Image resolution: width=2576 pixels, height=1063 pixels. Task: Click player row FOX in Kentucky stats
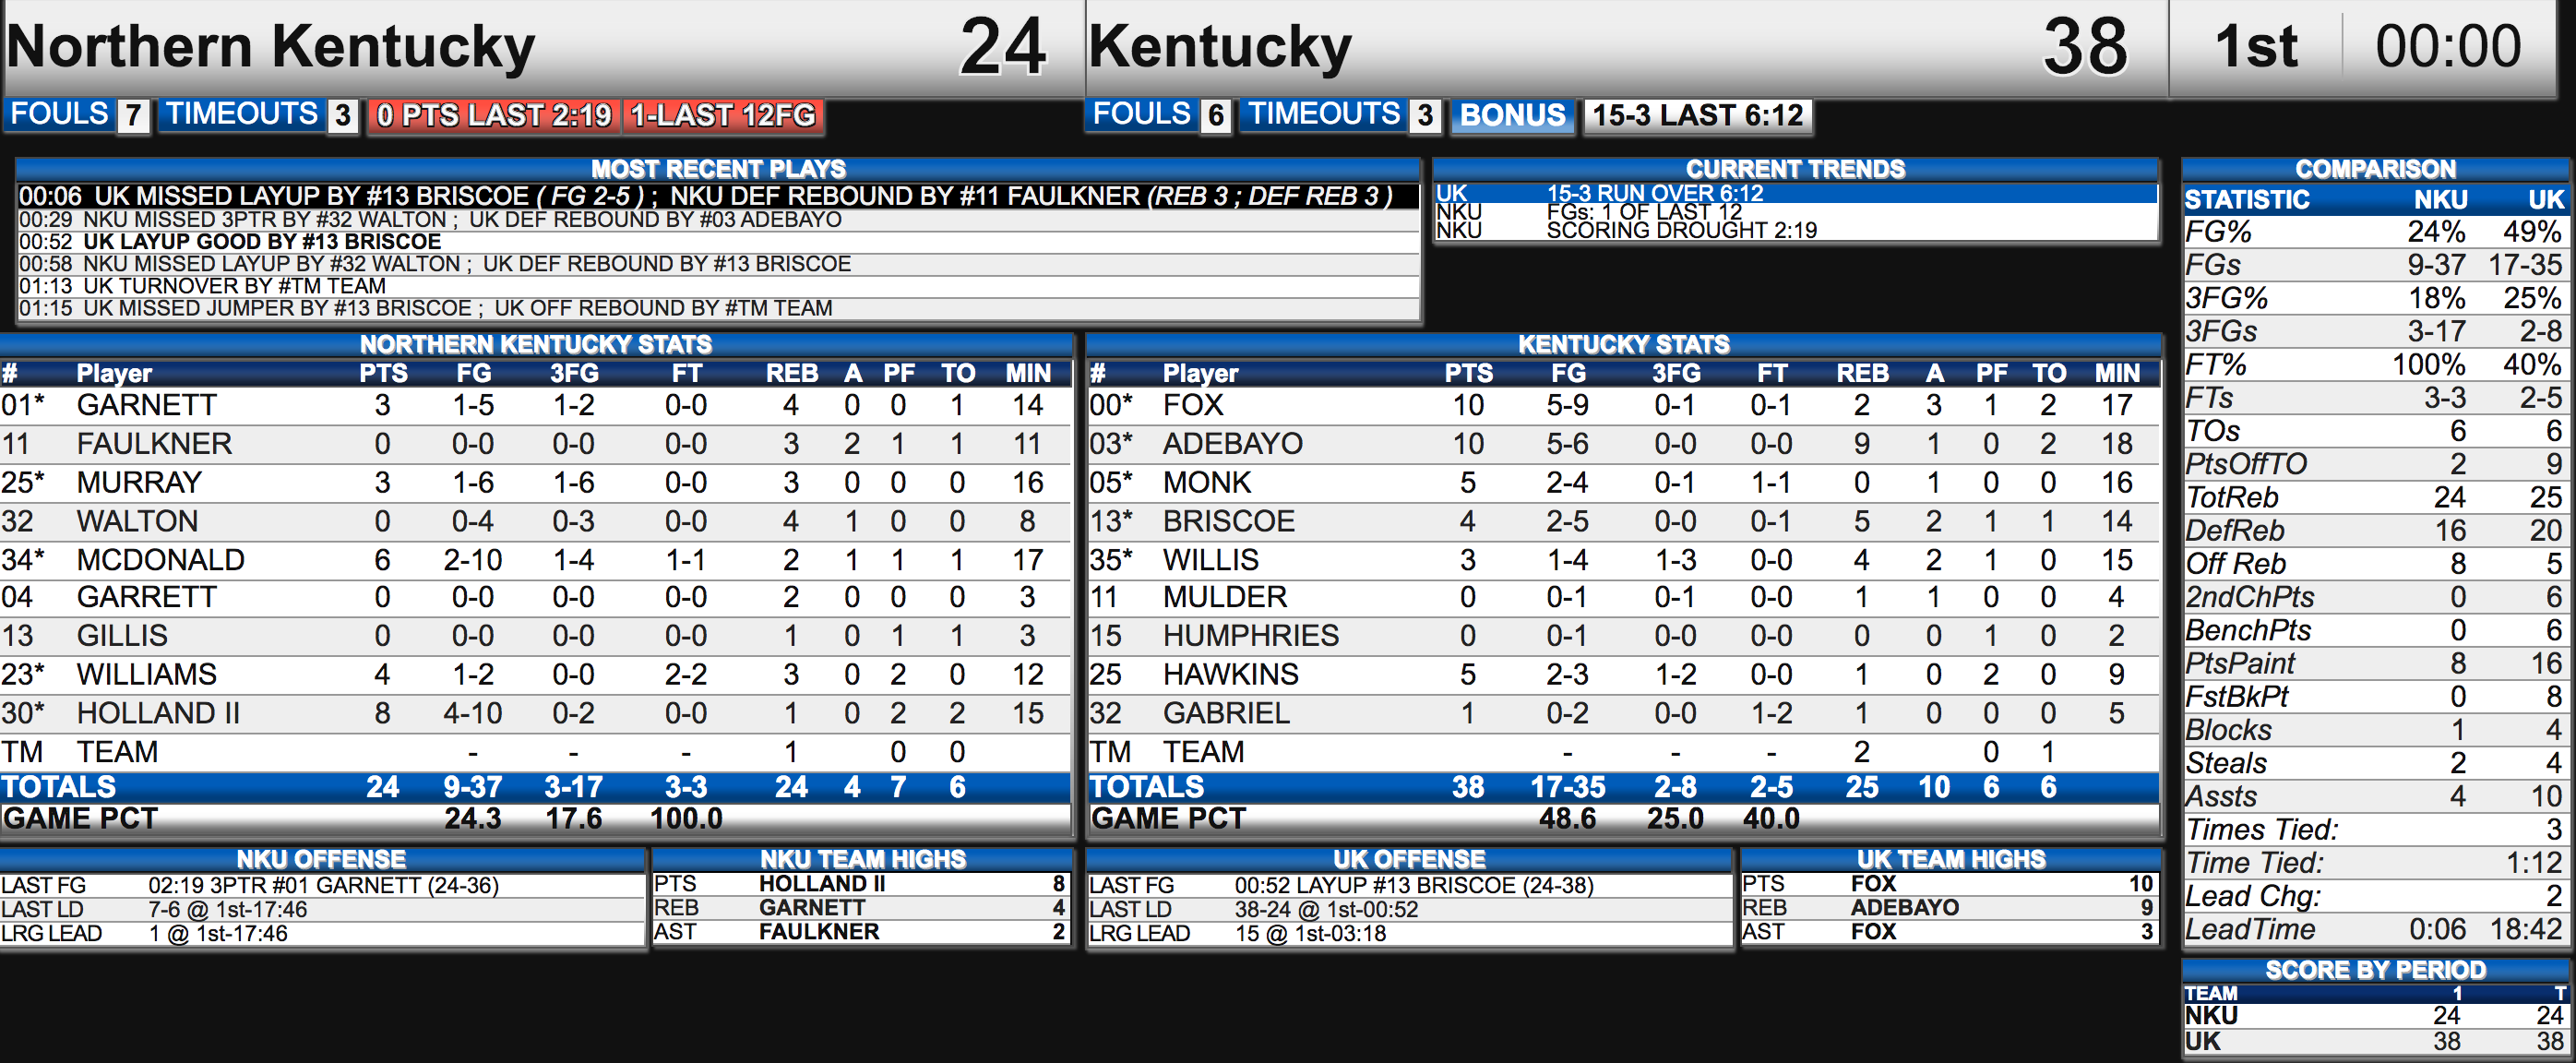(1623, 405)
